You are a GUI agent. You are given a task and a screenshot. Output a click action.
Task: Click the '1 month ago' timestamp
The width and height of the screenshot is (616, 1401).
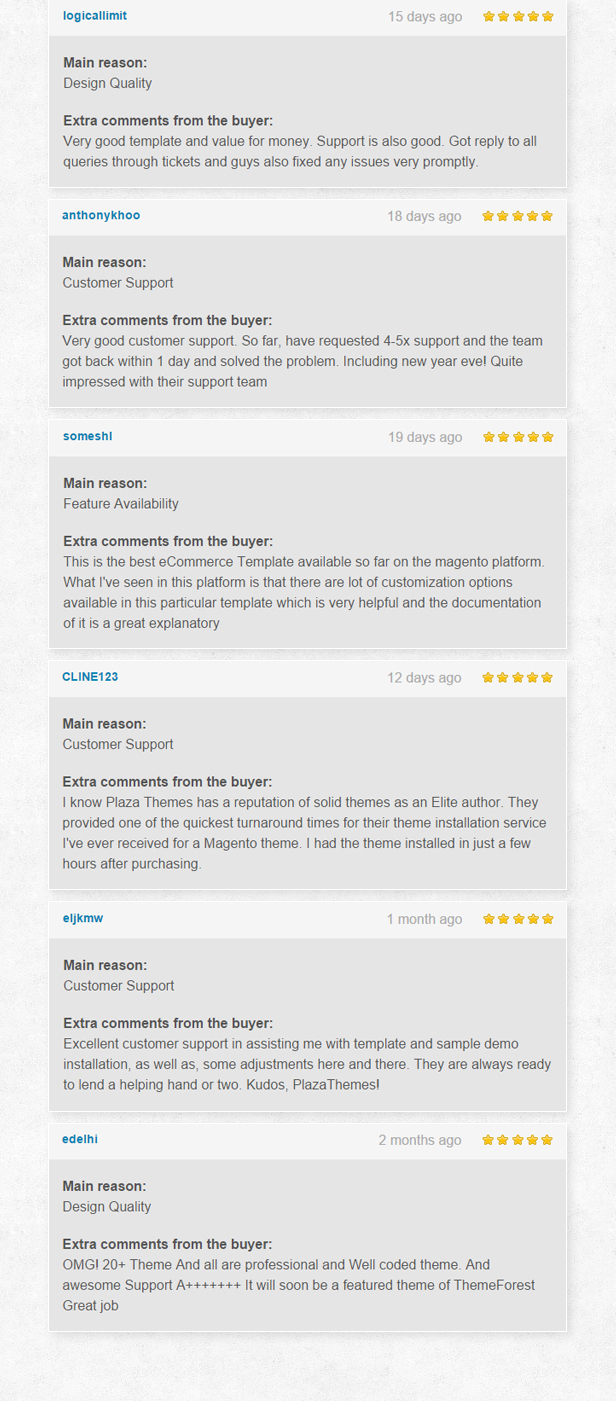[425, 919]
